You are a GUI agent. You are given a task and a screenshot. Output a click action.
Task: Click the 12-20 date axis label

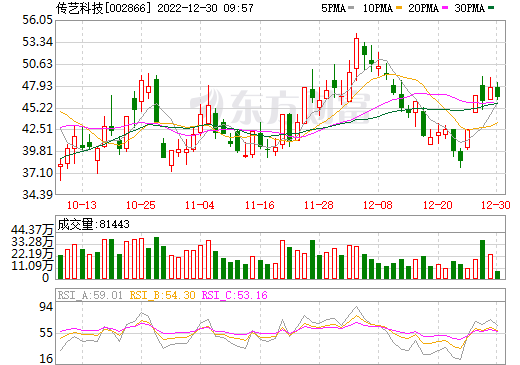pyautogui.click(x=437, y=205)
